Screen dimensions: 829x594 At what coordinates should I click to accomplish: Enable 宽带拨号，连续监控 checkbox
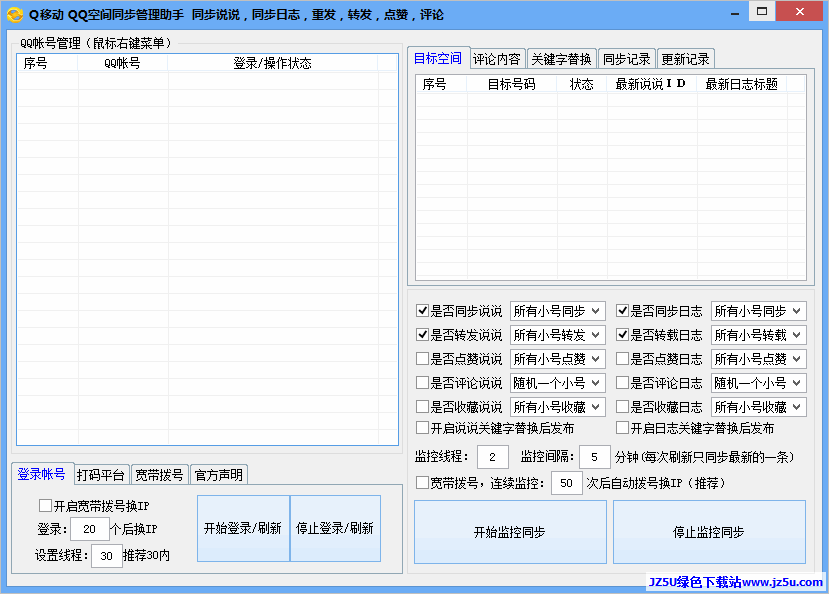422,482
